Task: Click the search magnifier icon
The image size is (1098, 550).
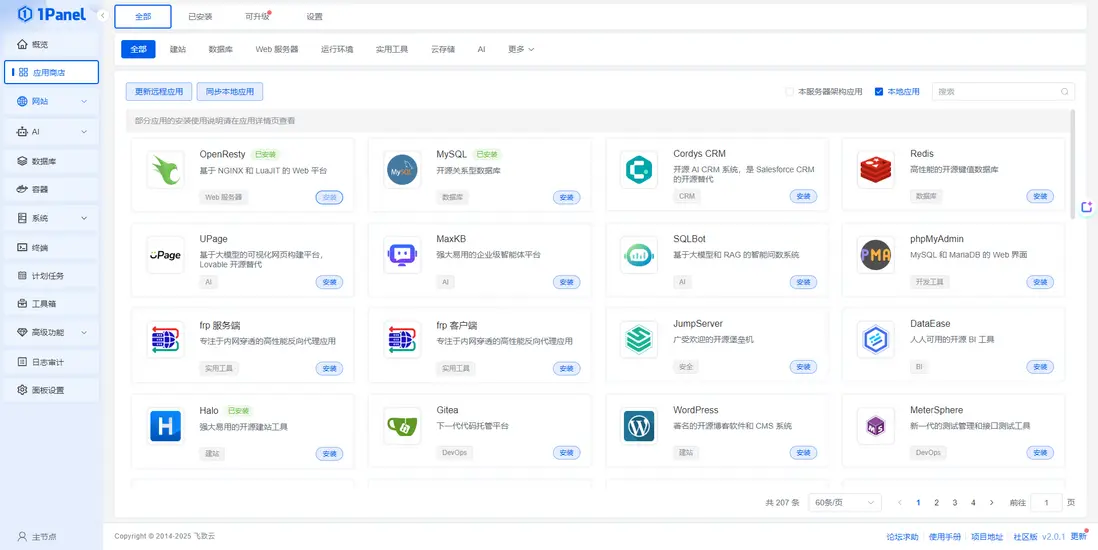Action: 1064,92
